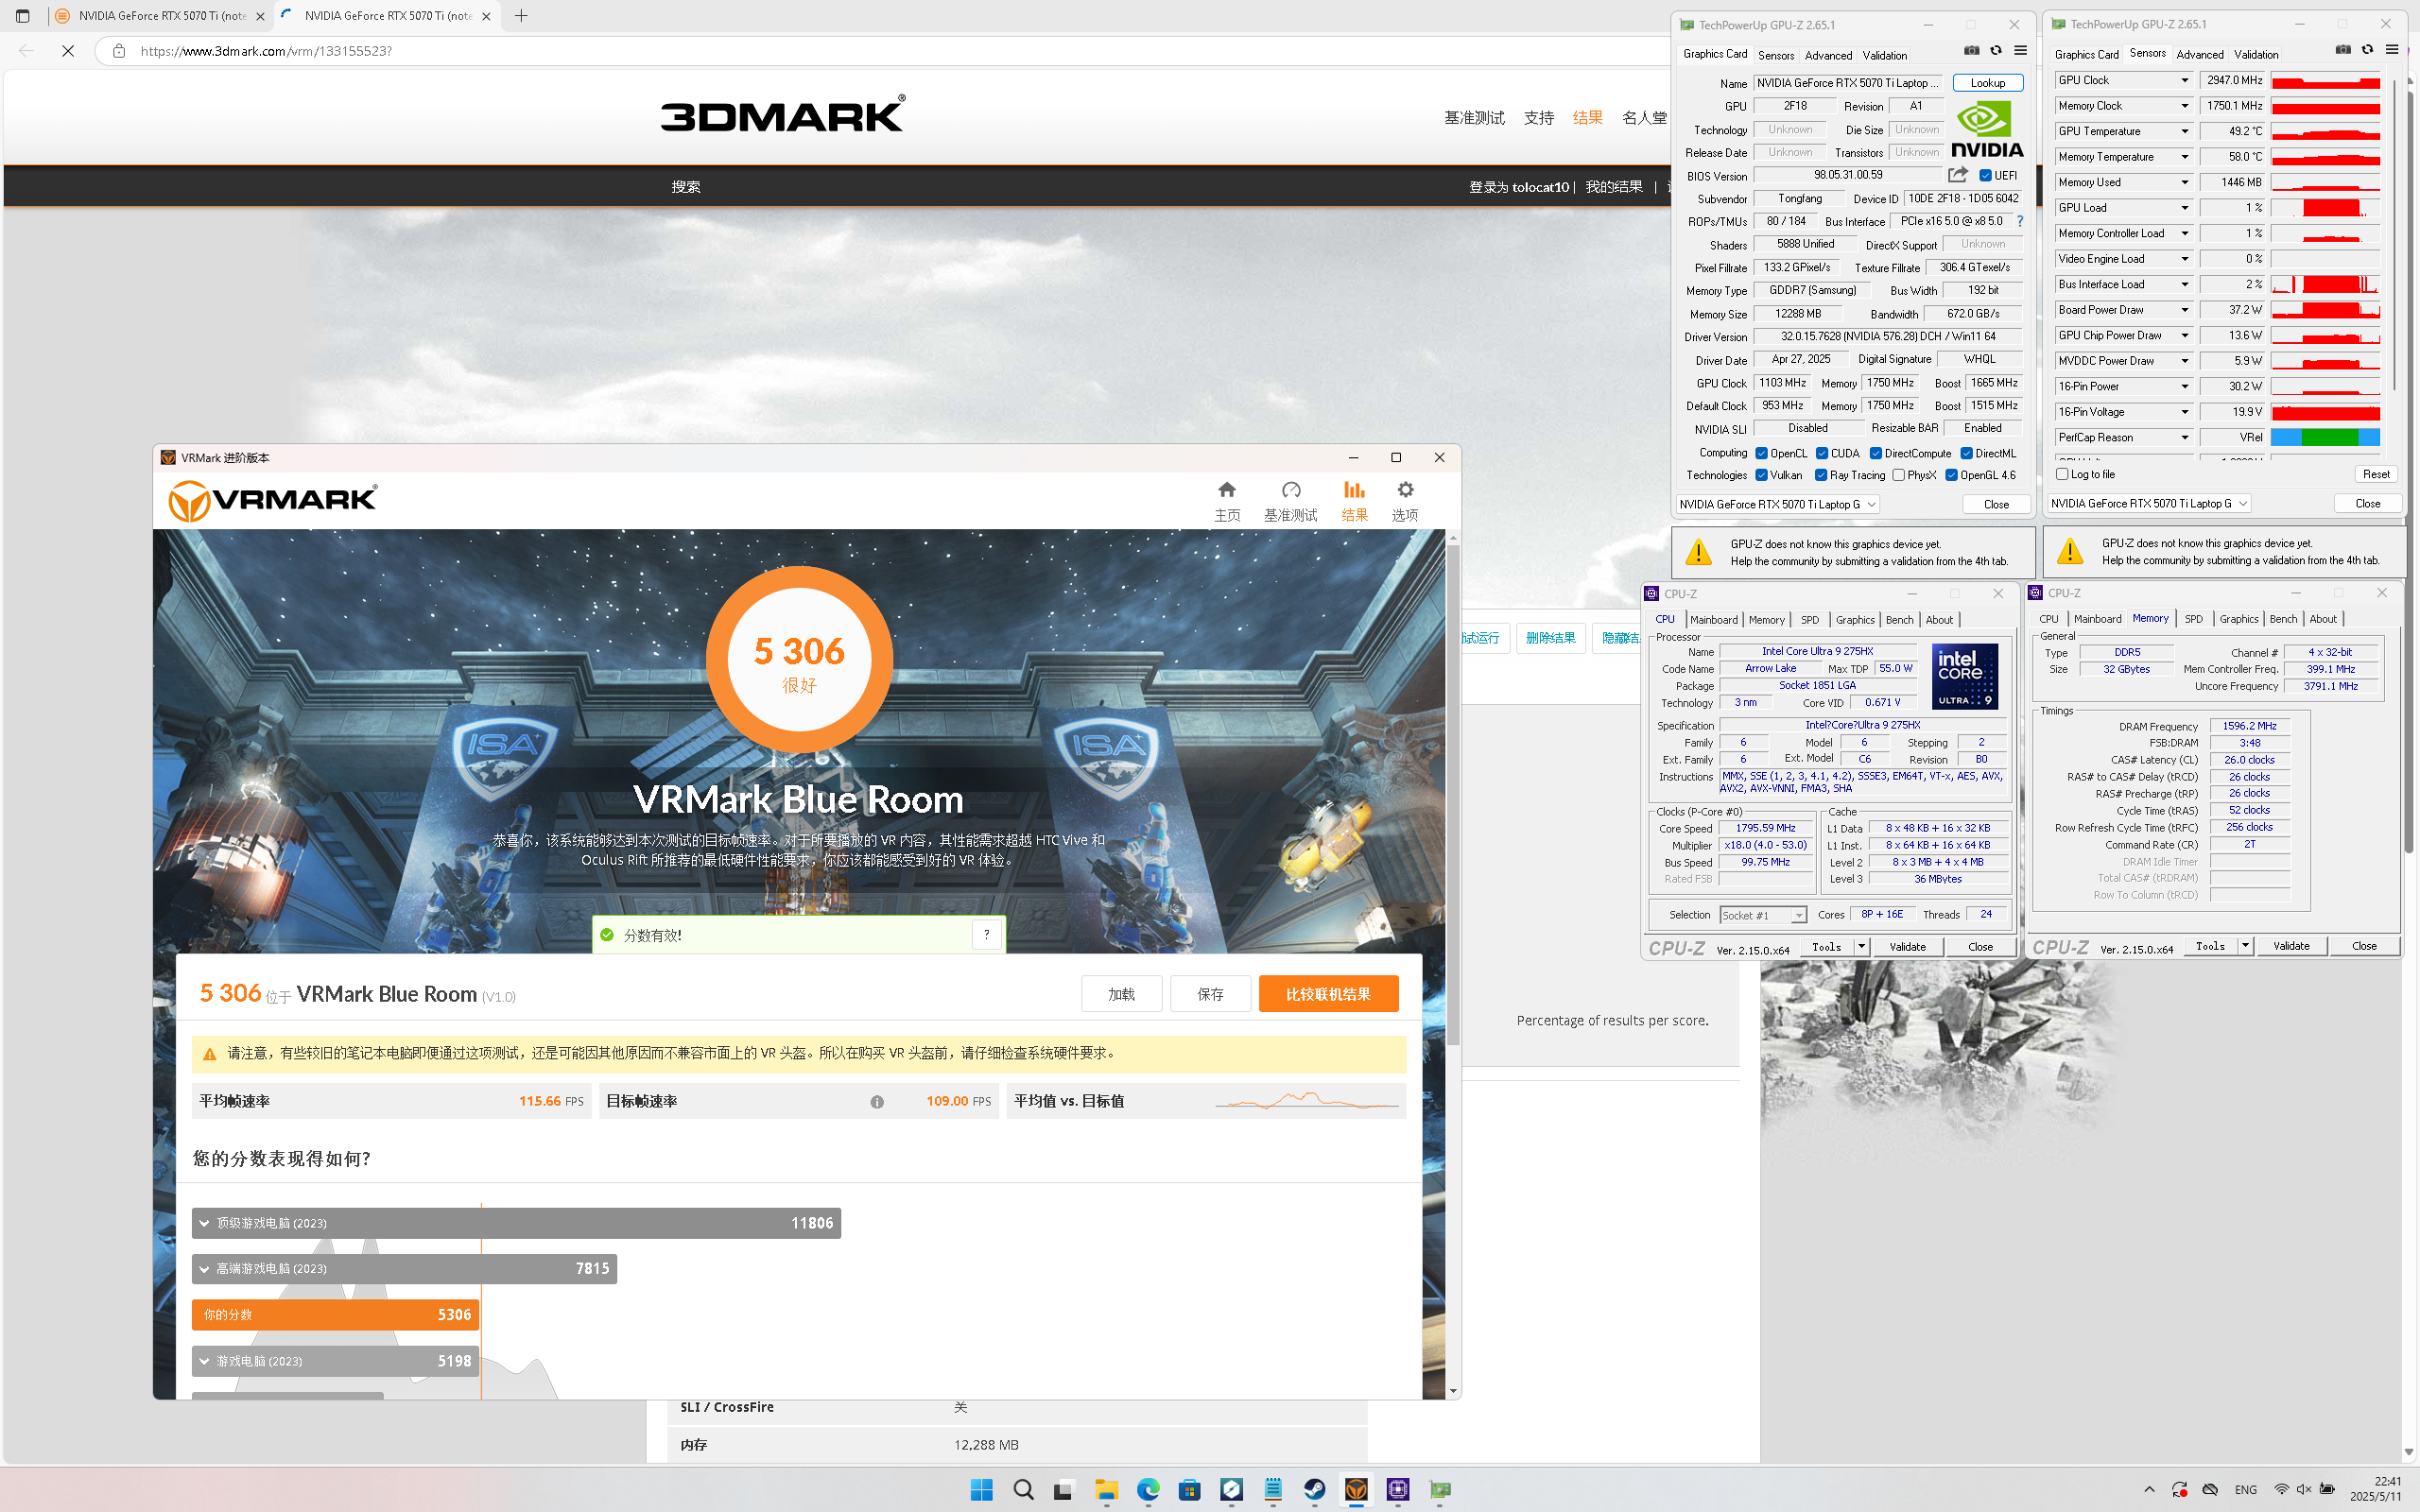
Task: Click browser address bar URL
Action: pyautogui.click(x=266, y=51)
